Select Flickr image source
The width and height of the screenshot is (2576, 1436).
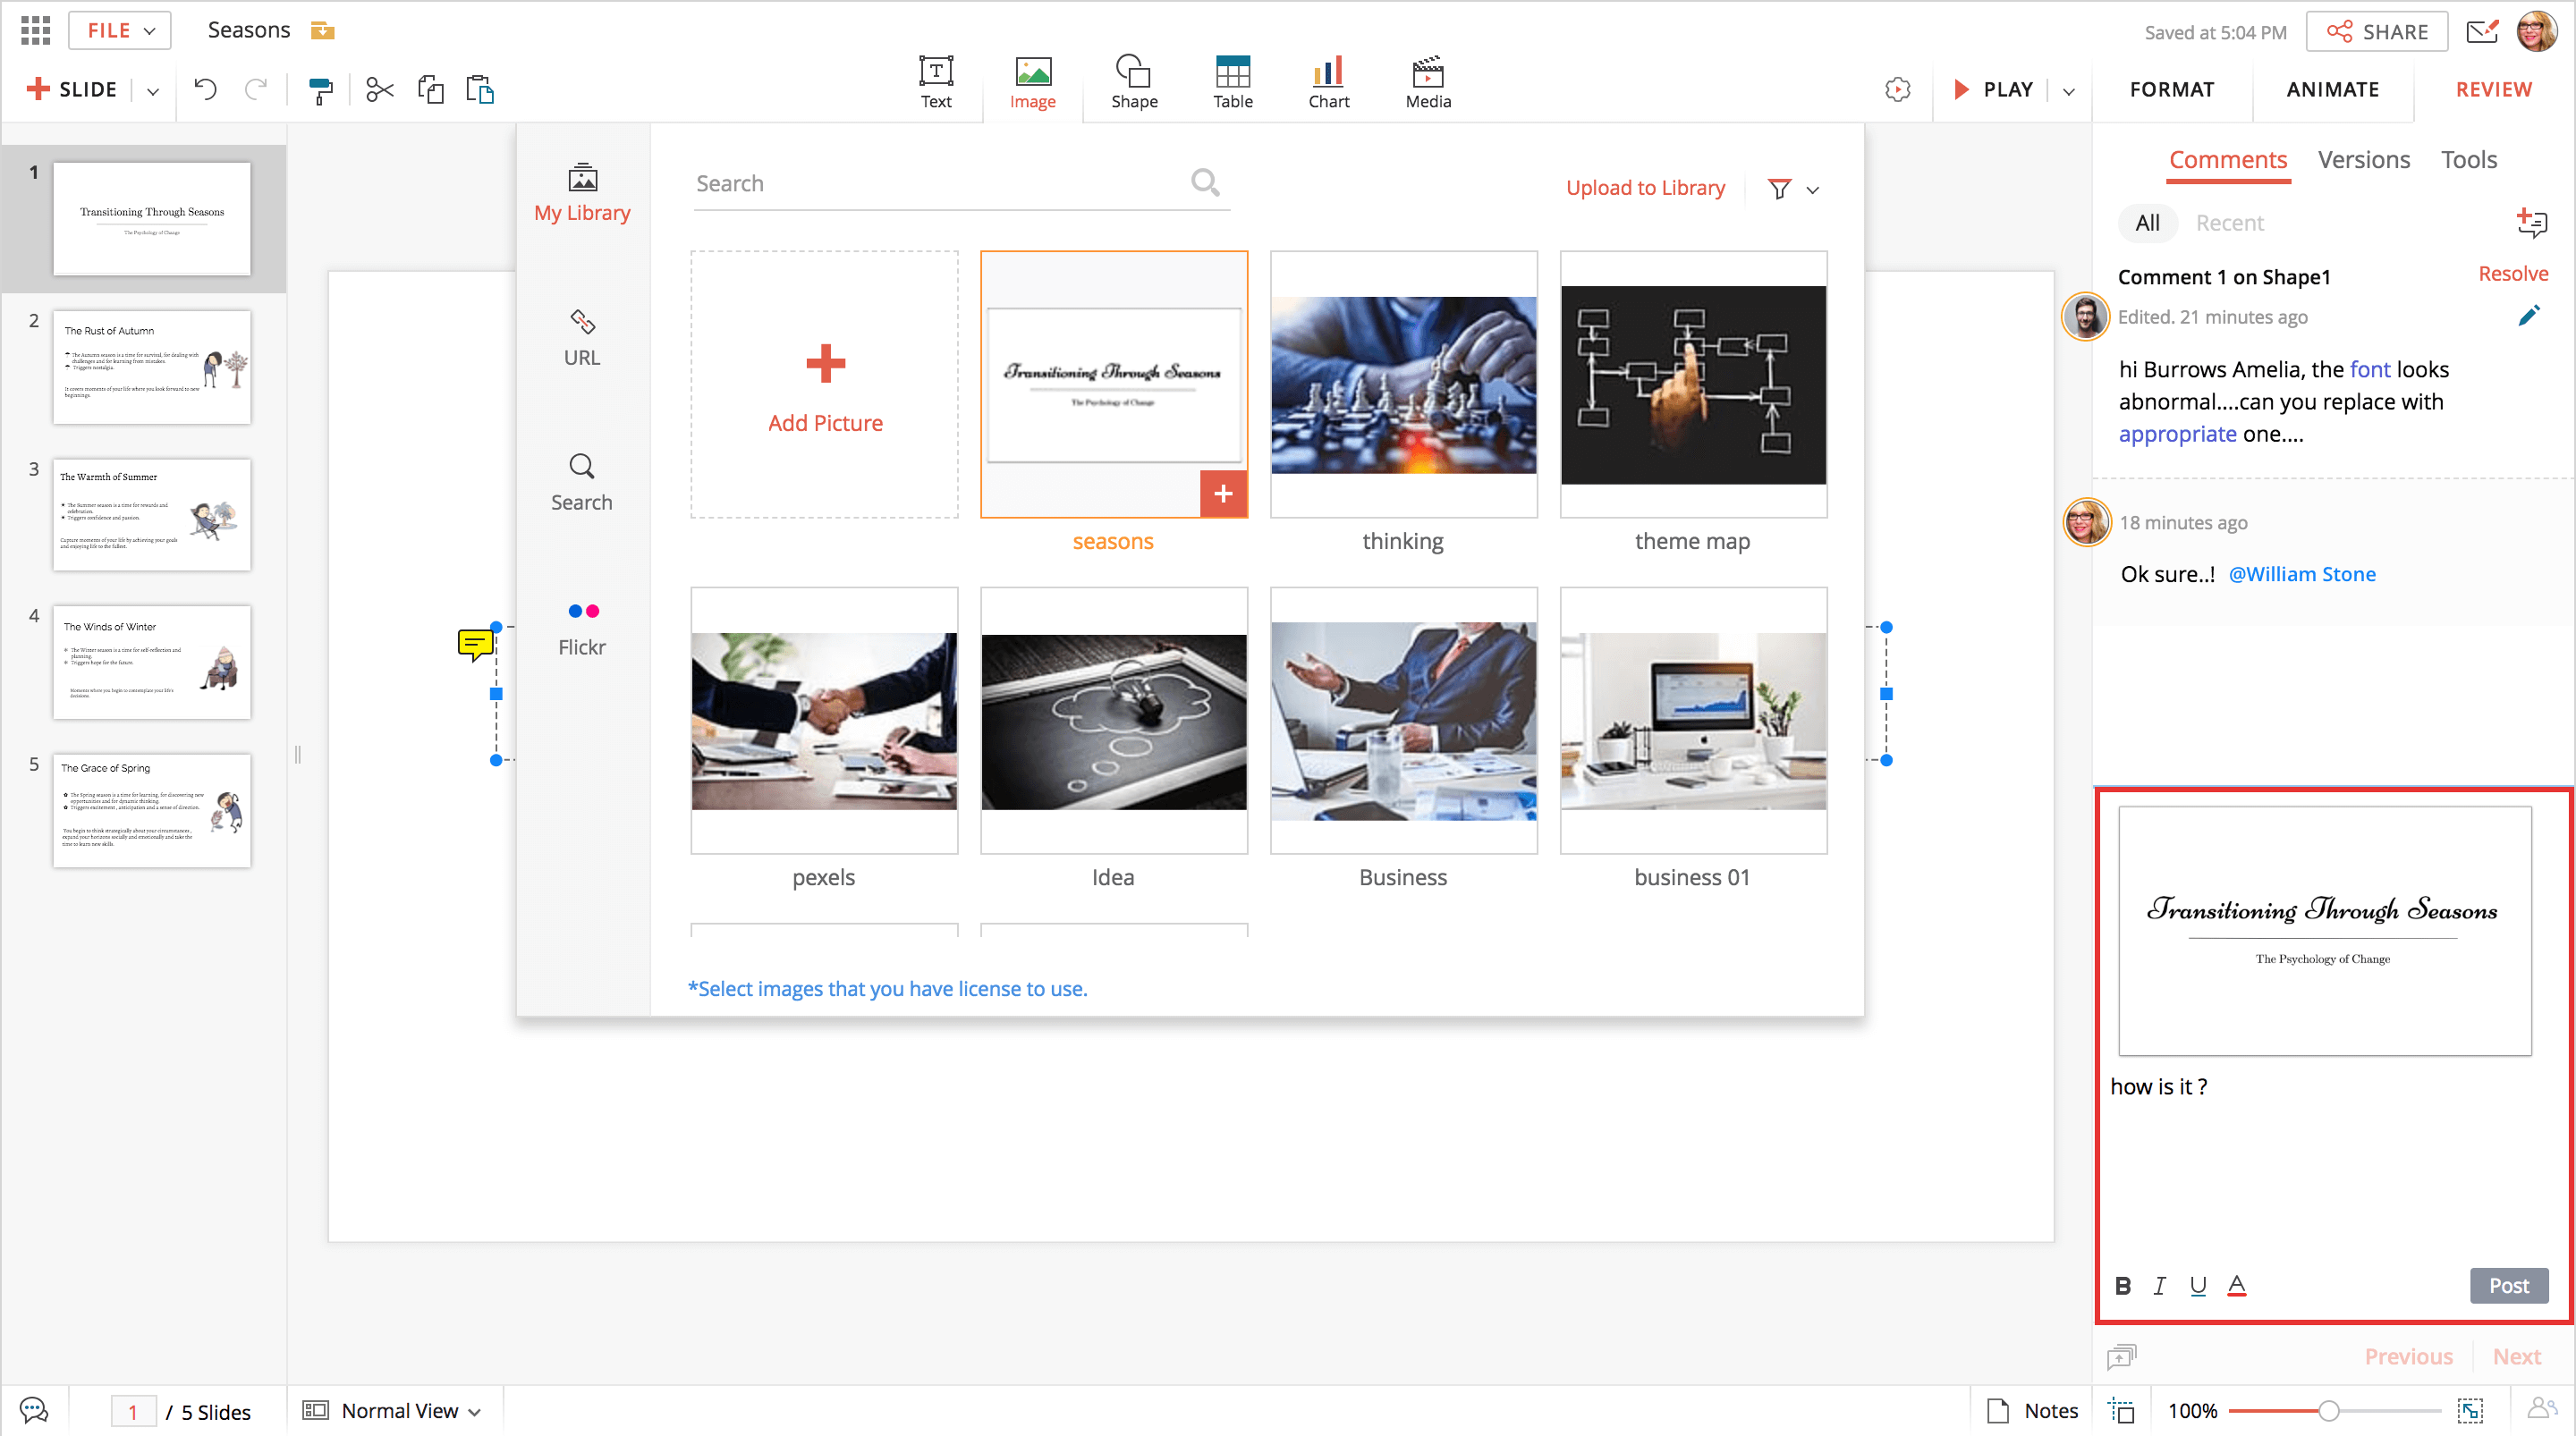pos(582,628)
